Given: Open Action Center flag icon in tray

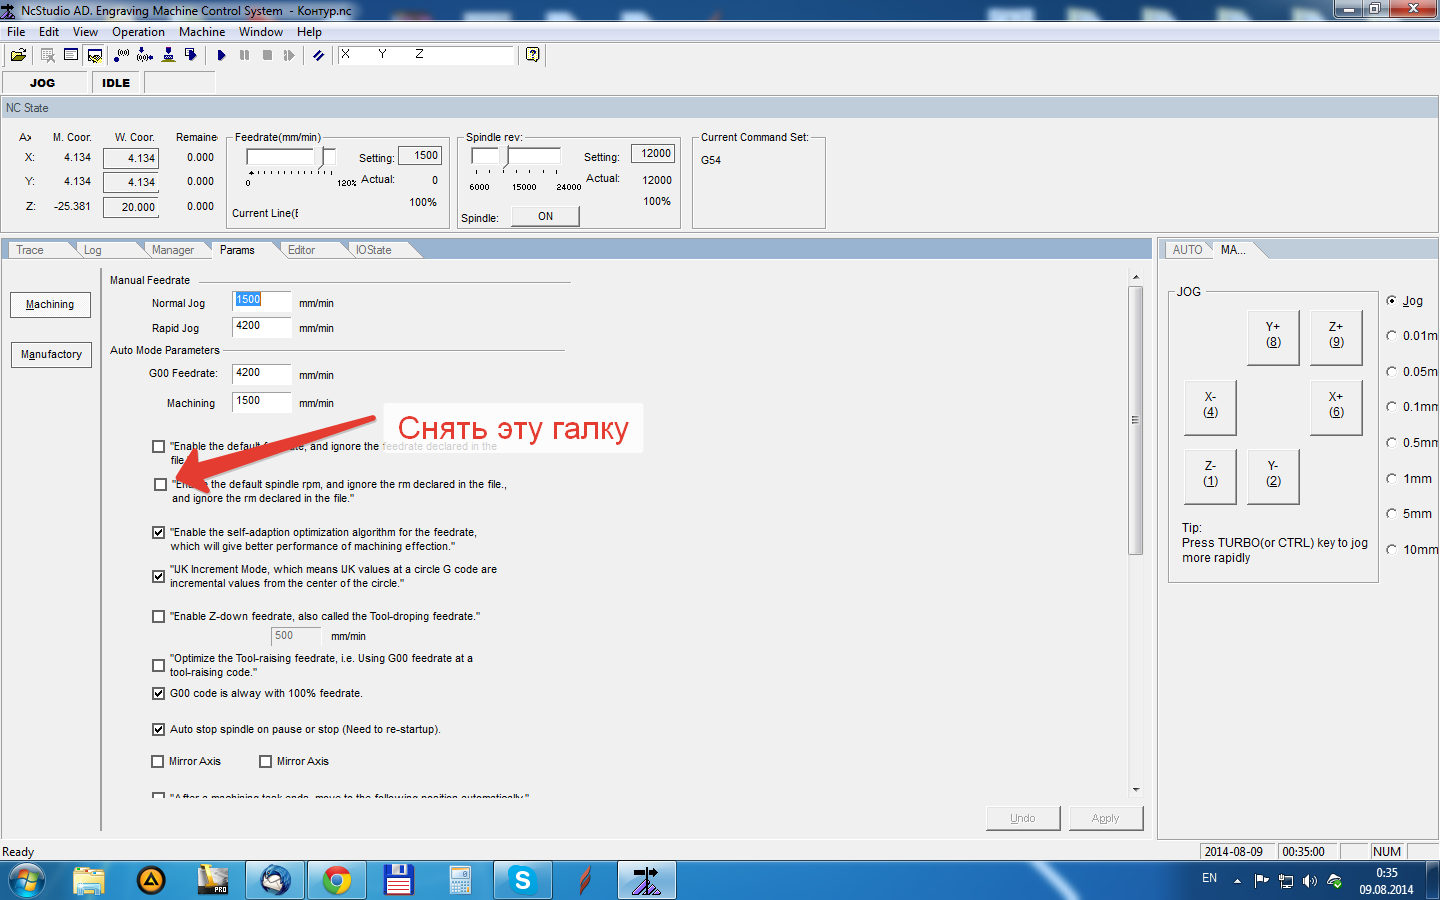Looking at the screenshot, I should click(1262, 881).
